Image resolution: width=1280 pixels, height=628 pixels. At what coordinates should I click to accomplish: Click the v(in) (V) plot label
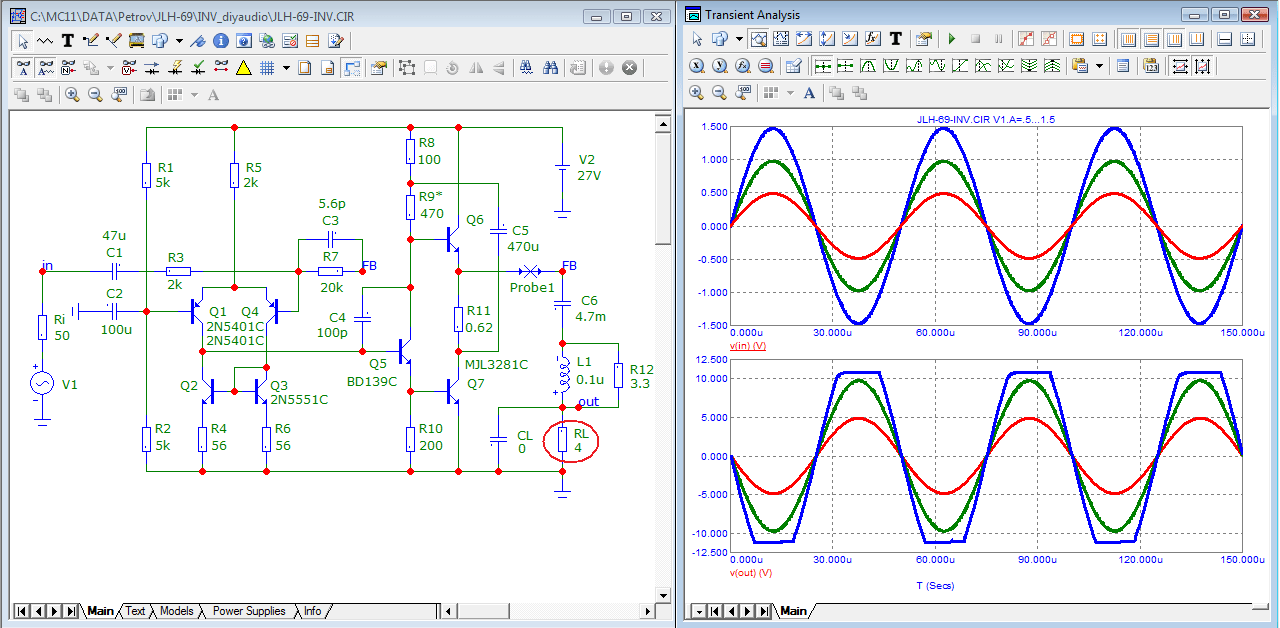point(748,346)
